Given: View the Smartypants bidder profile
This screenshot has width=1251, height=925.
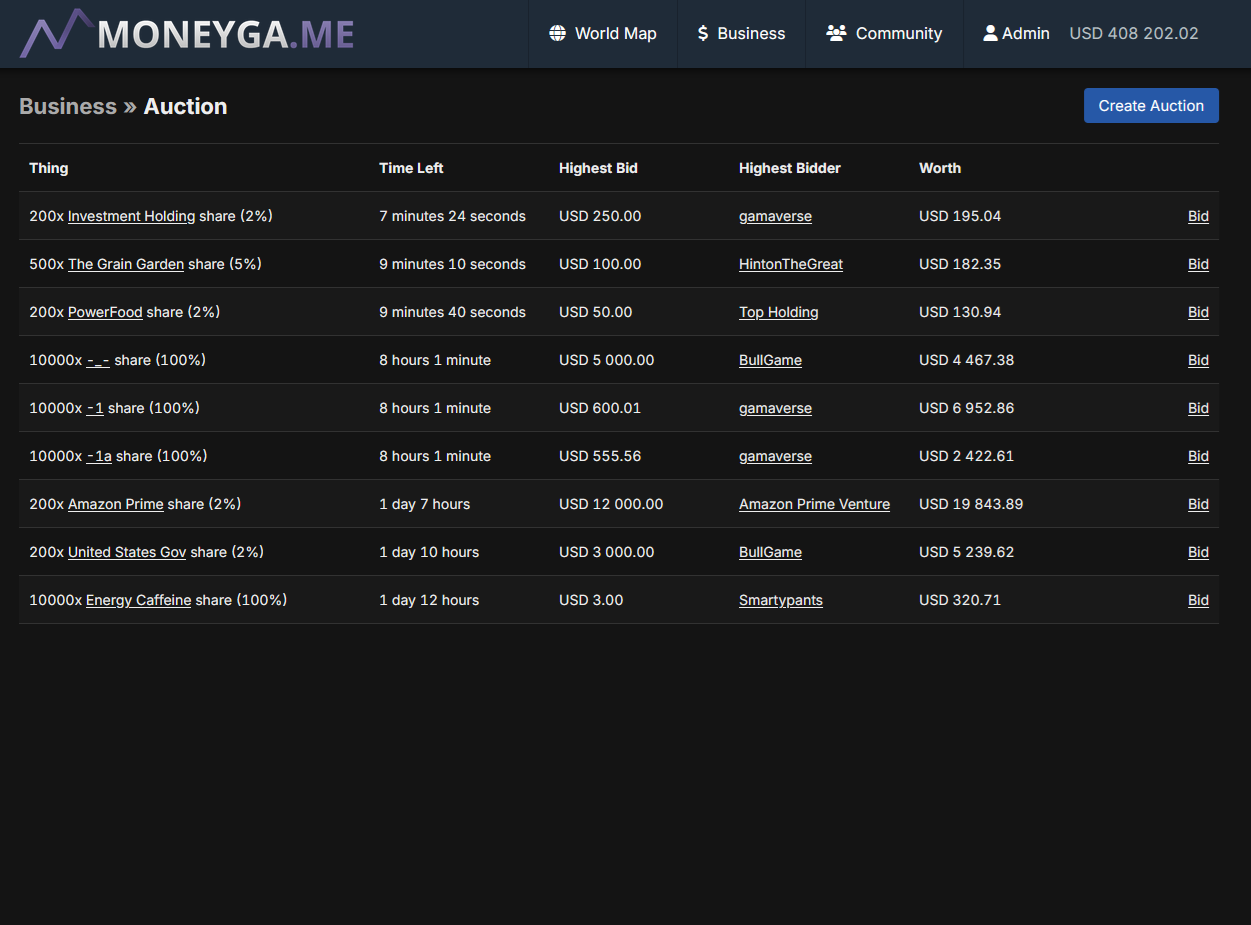Looking at the screenshot, I should tap(780, 600).
